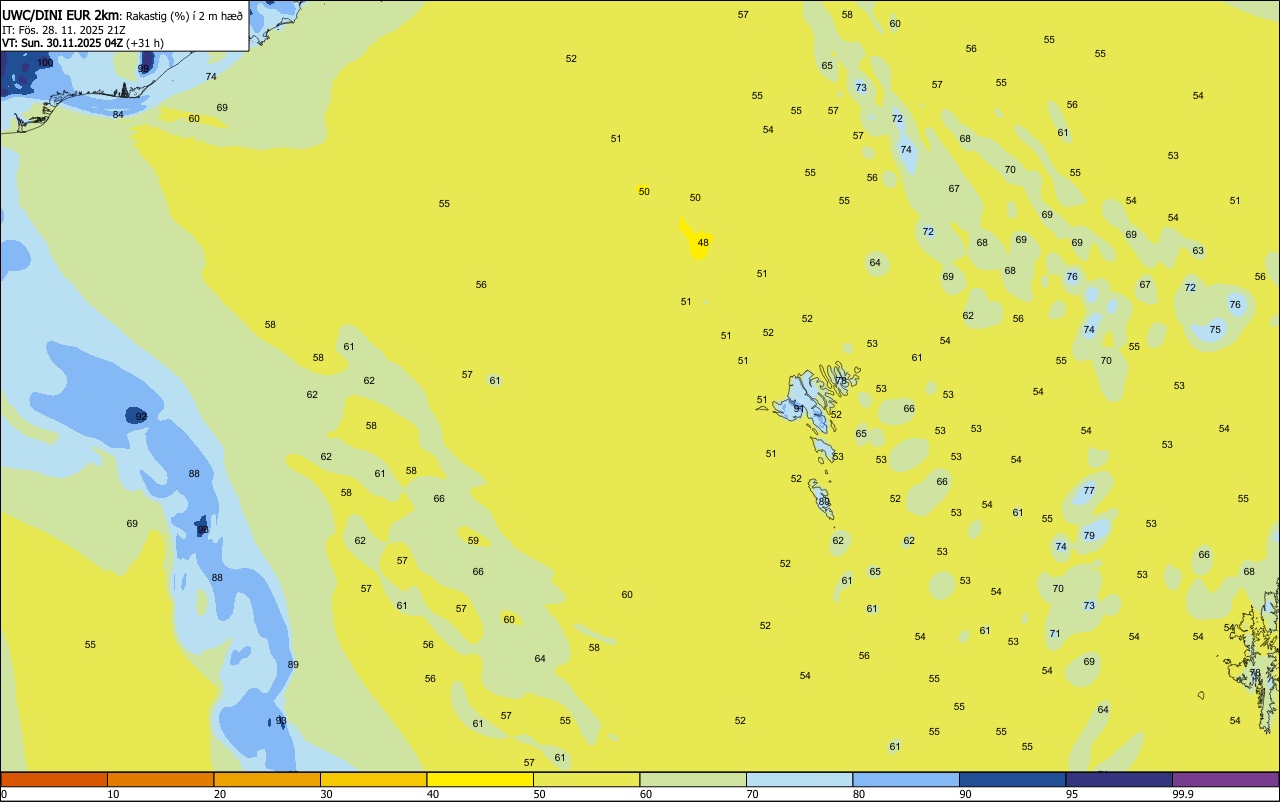Click the '89' value in the blue band
1280x802 pixels.
click(293, 665)
